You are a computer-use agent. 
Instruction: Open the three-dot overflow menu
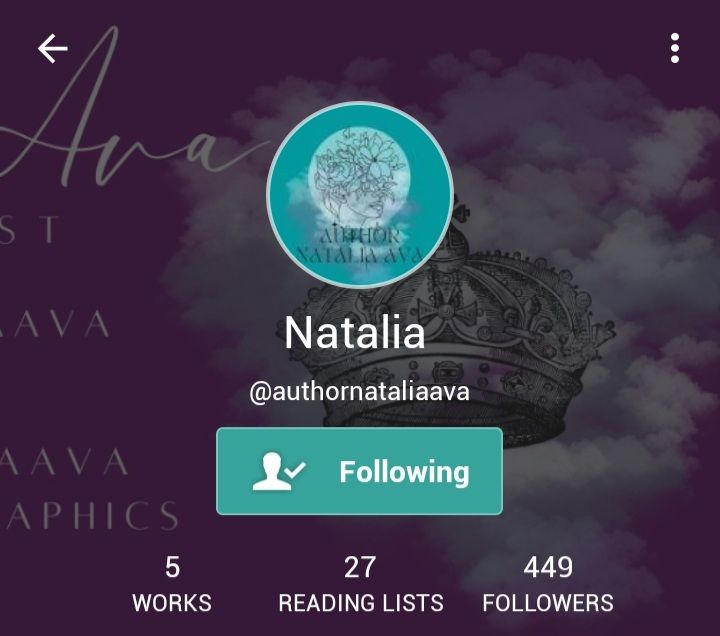click(x=675, y=48)
